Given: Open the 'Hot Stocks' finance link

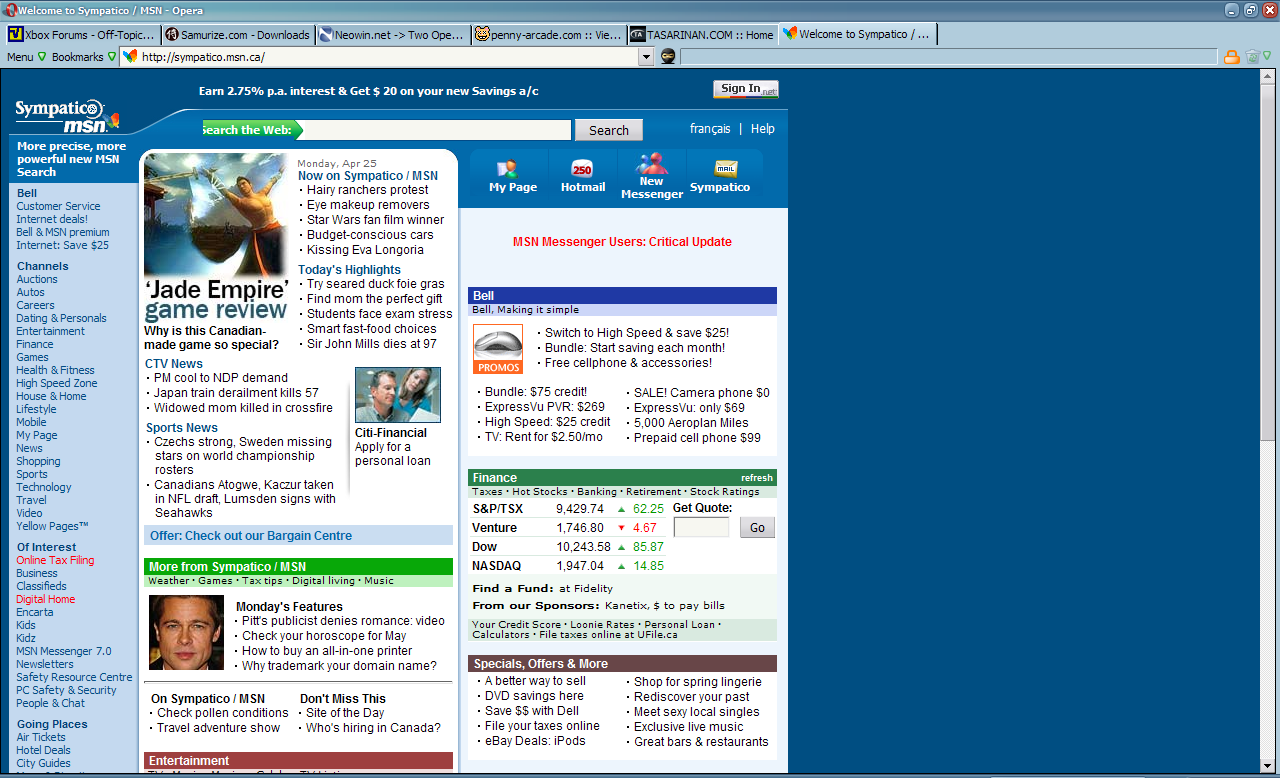Looking at the screenshot, I should pyautogui.click(x=539, y=492).
